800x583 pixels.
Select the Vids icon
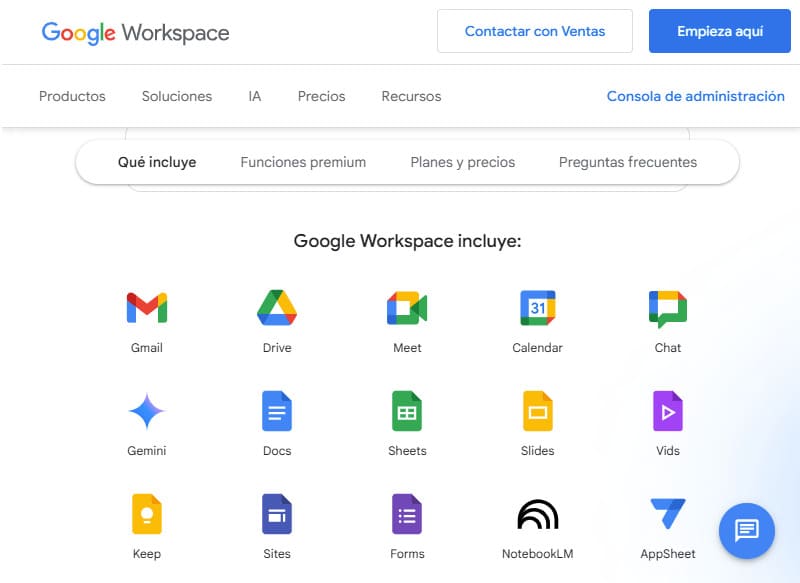(x=667, y=411)
